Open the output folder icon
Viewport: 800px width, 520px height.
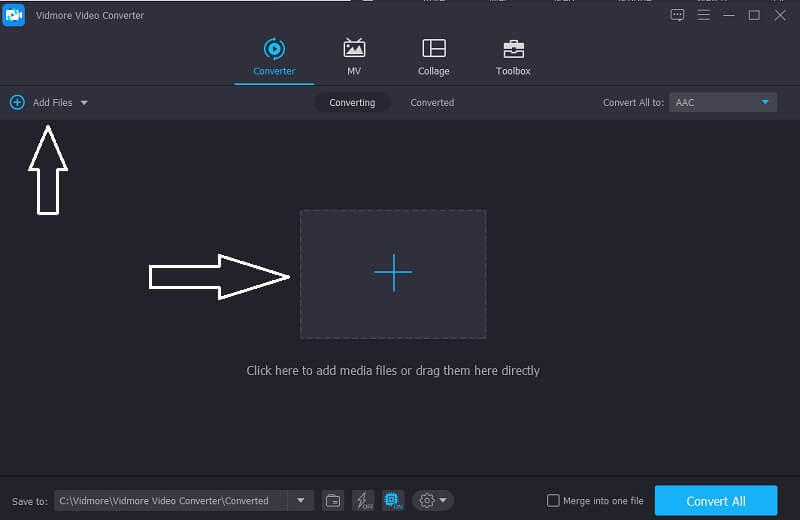pos(333,500)
